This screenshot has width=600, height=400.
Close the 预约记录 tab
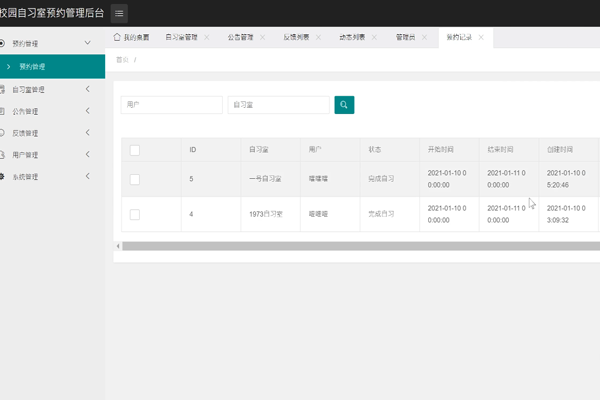pos(481,37)
